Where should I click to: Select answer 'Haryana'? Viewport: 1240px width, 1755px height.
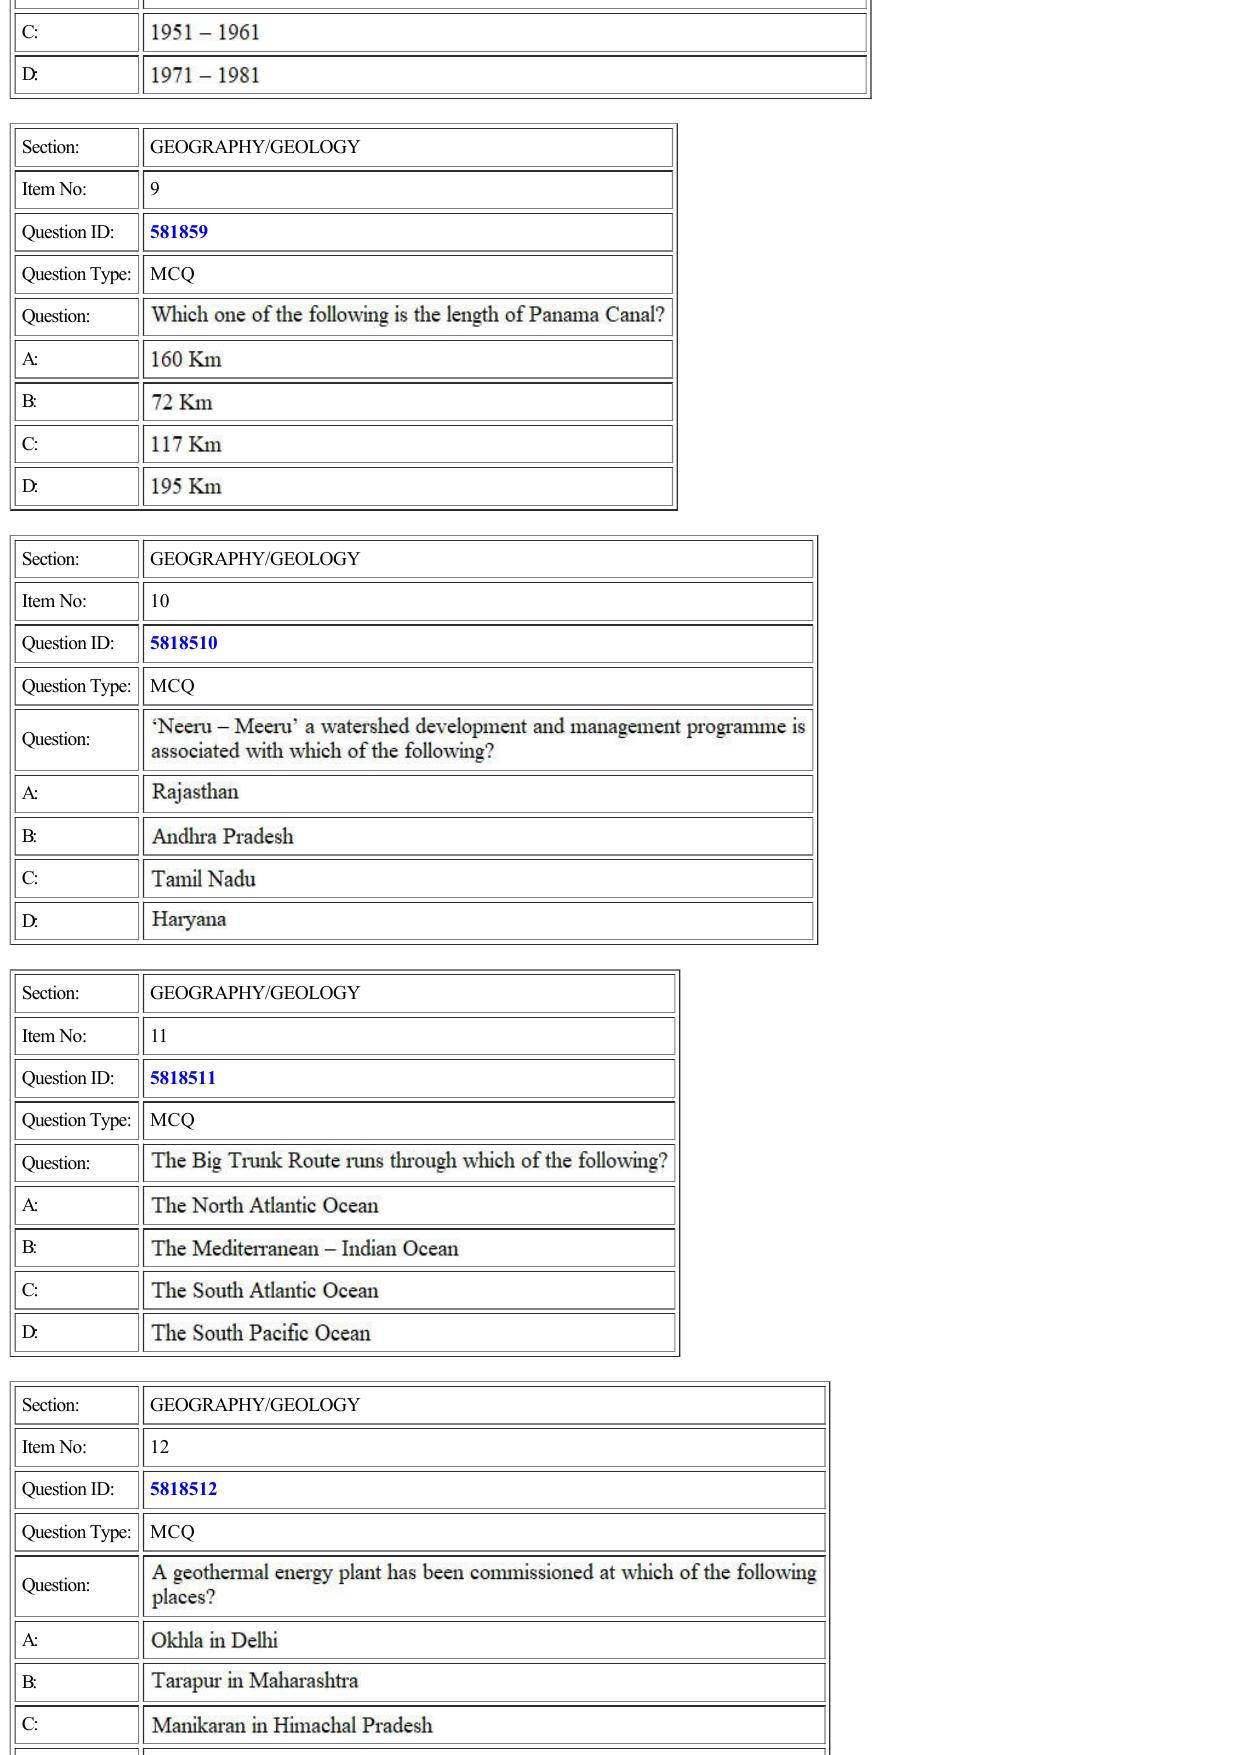(x=189, y=920)
